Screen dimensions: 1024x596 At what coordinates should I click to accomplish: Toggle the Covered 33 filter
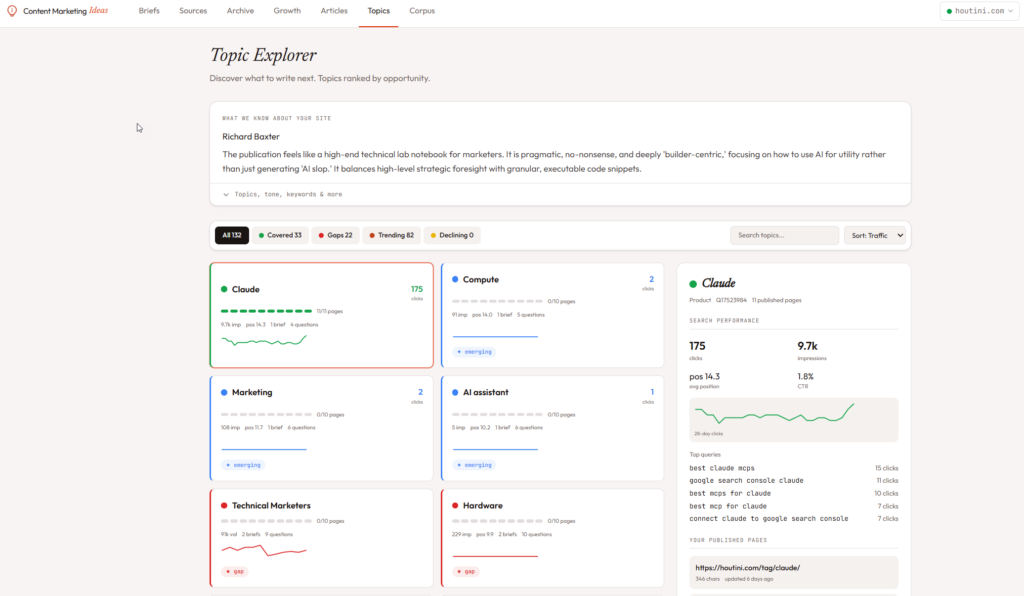coord(280,236)
